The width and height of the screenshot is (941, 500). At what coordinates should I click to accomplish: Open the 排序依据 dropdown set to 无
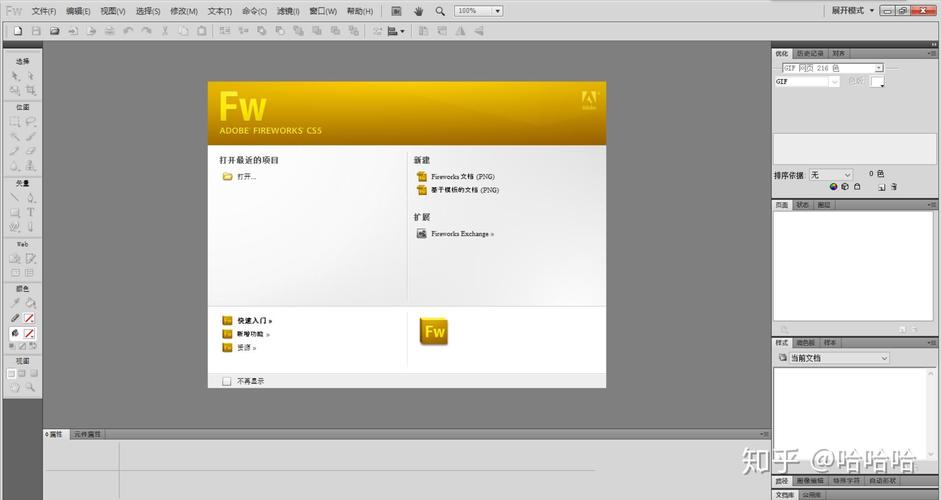[831, 175]
